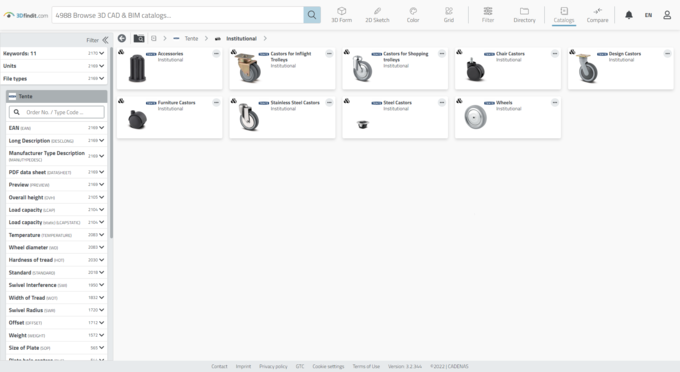Open the 3D Form search tool
Screen dimensions: 680x372
tap(342, 15)
